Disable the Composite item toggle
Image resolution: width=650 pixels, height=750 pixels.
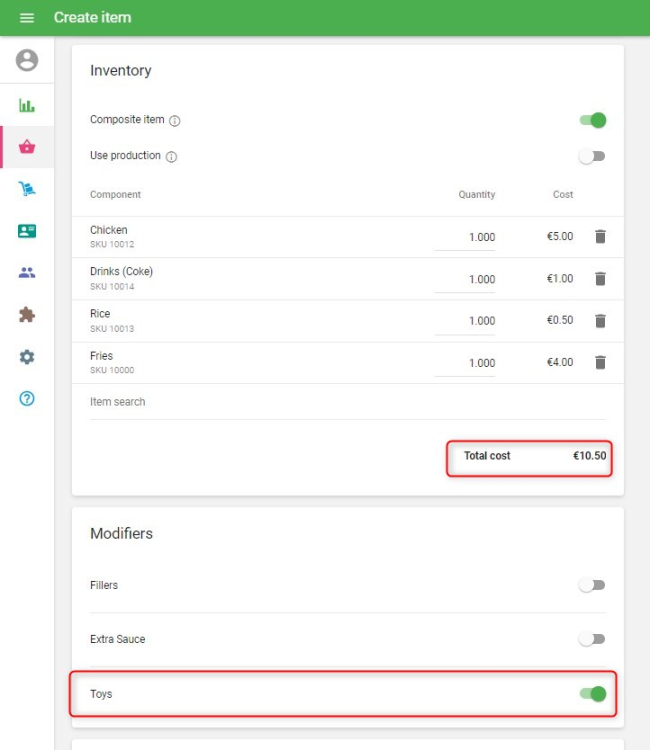click(593, 121)
